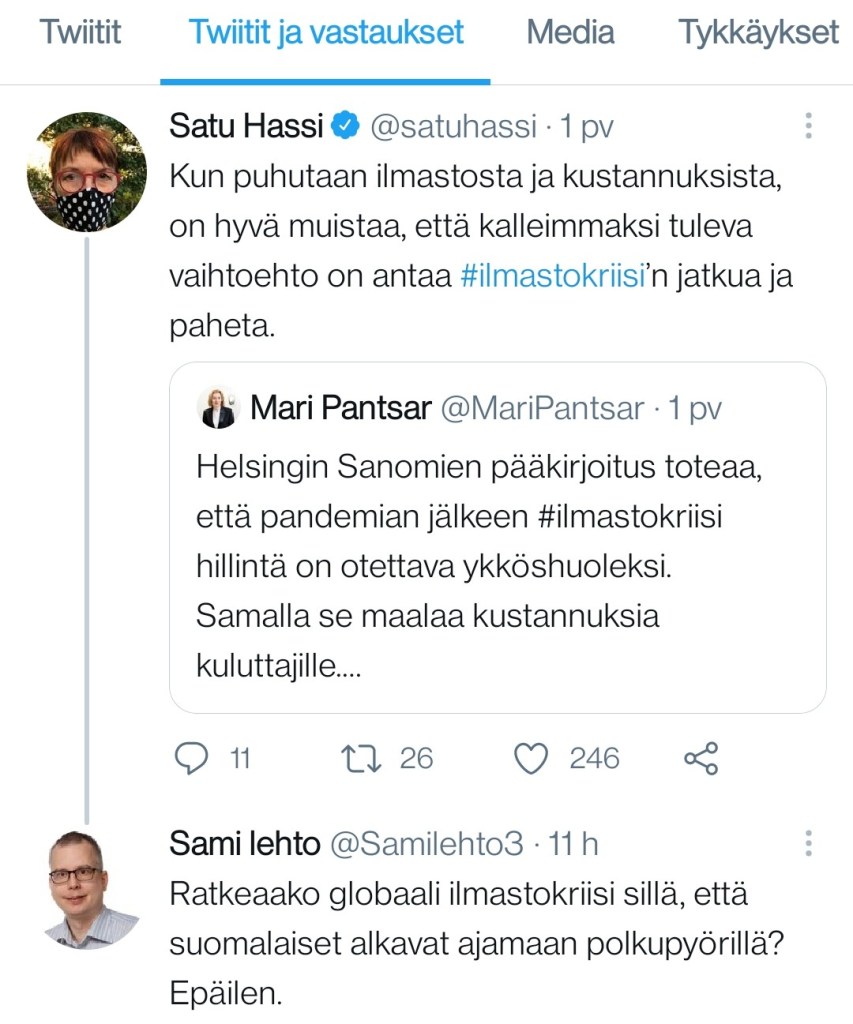Like Satu Hassi's tweet with the heart icon

tap(531, 759)
